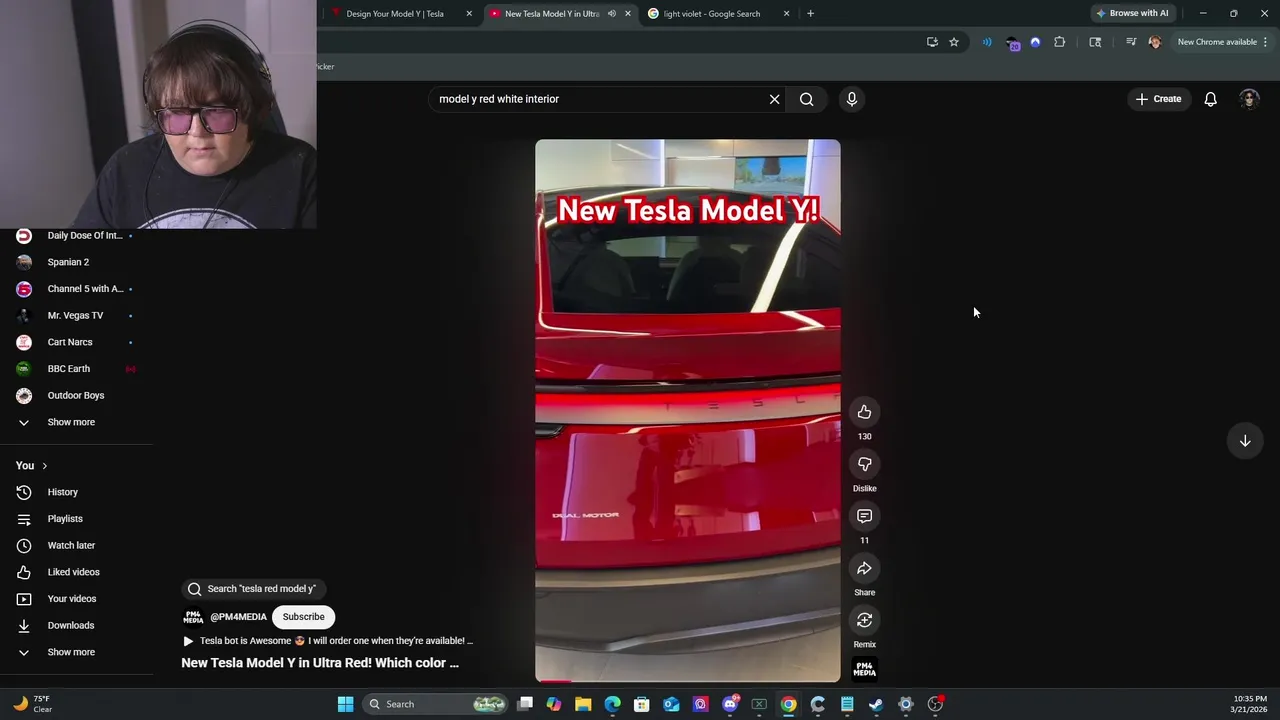Open Microsoft Edge from taskbar
The width and height of the screenshot is (1280, 720).
point(612,704)
